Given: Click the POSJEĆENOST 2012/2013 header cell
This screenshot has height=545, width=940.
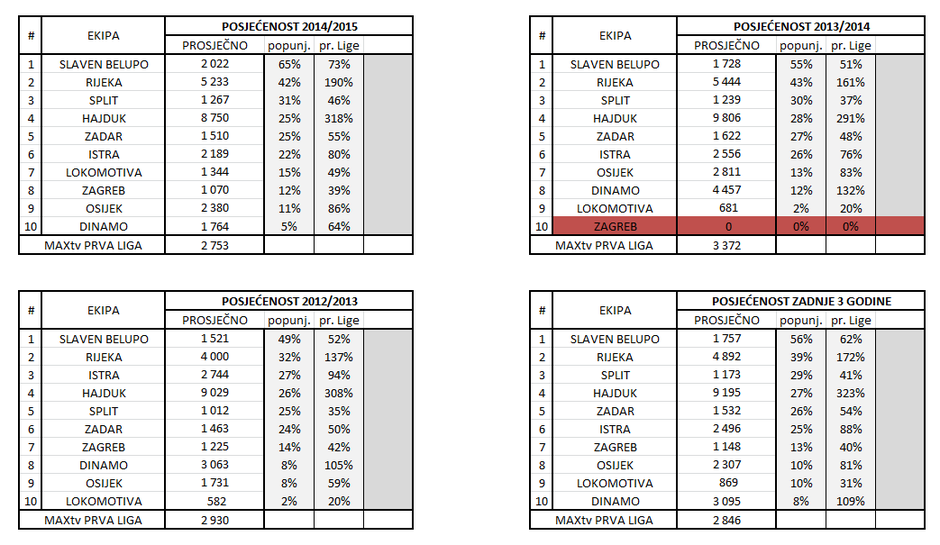Looking at the screenshot, I should tap(288, 301).
